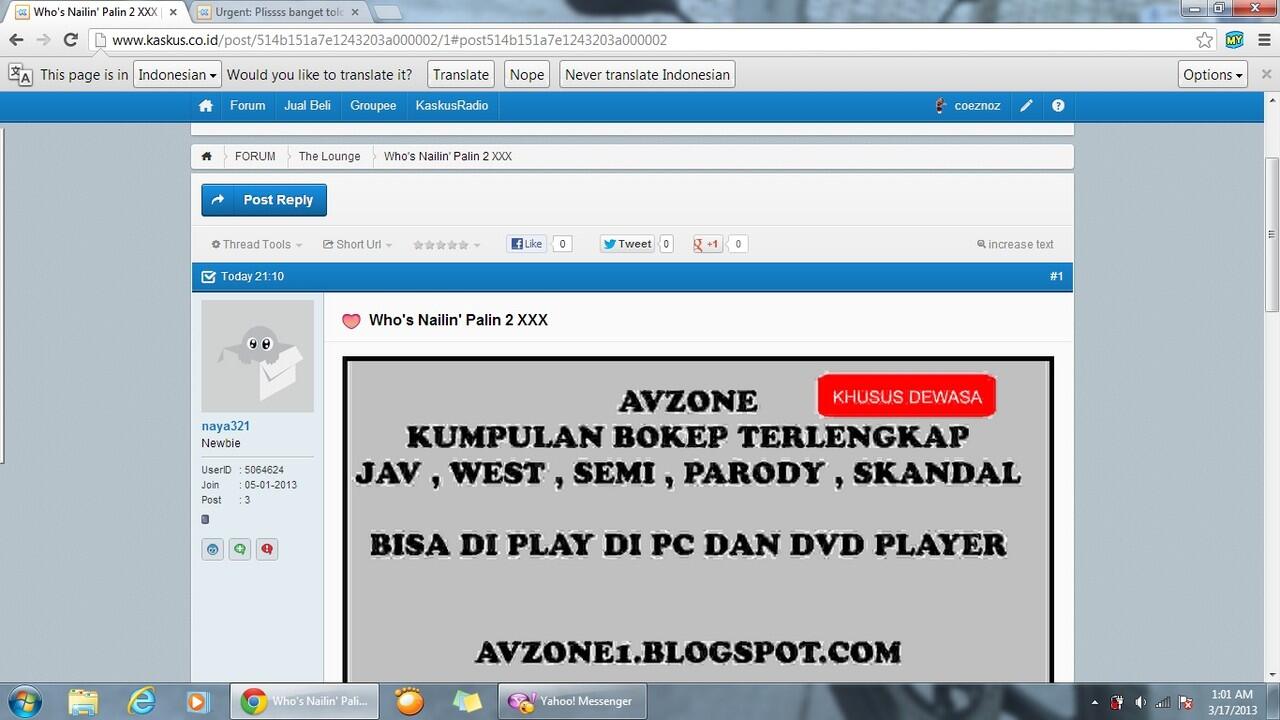
Task: Click the green reputation icon under naya321
Action: click(x=240, y=549)
